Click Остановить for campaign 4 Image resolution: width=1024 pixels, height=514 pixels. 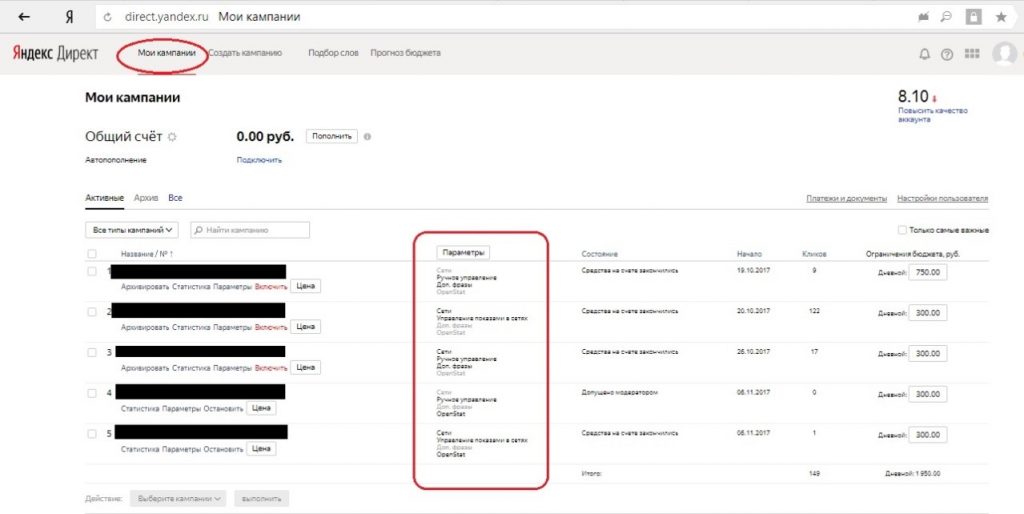pyautogui.click(x=223, y=409)
